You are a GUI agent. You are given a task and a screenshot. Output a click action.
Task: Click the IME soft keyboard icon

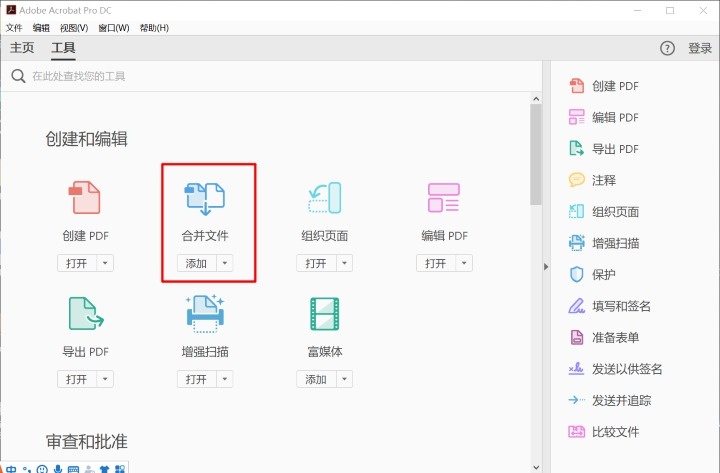tap(73, 469)
